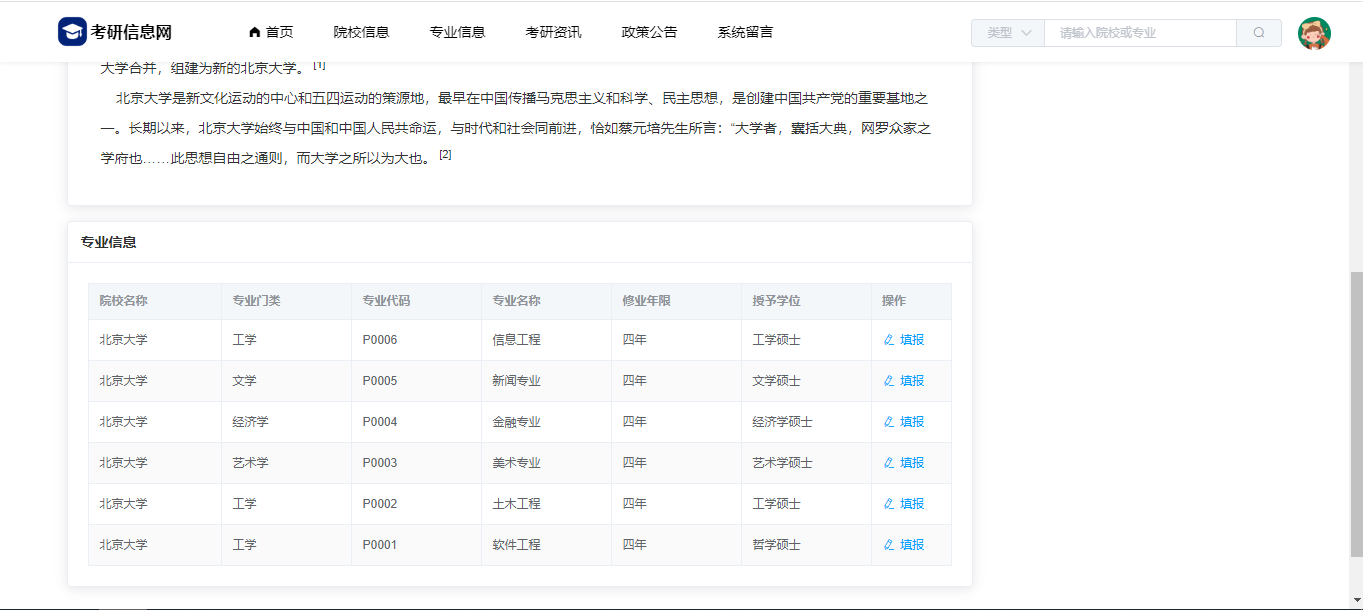Viewport: 1363px width, 610px height.
Task: Click the home icon beside 首页
Action: (x=254, y=32)
